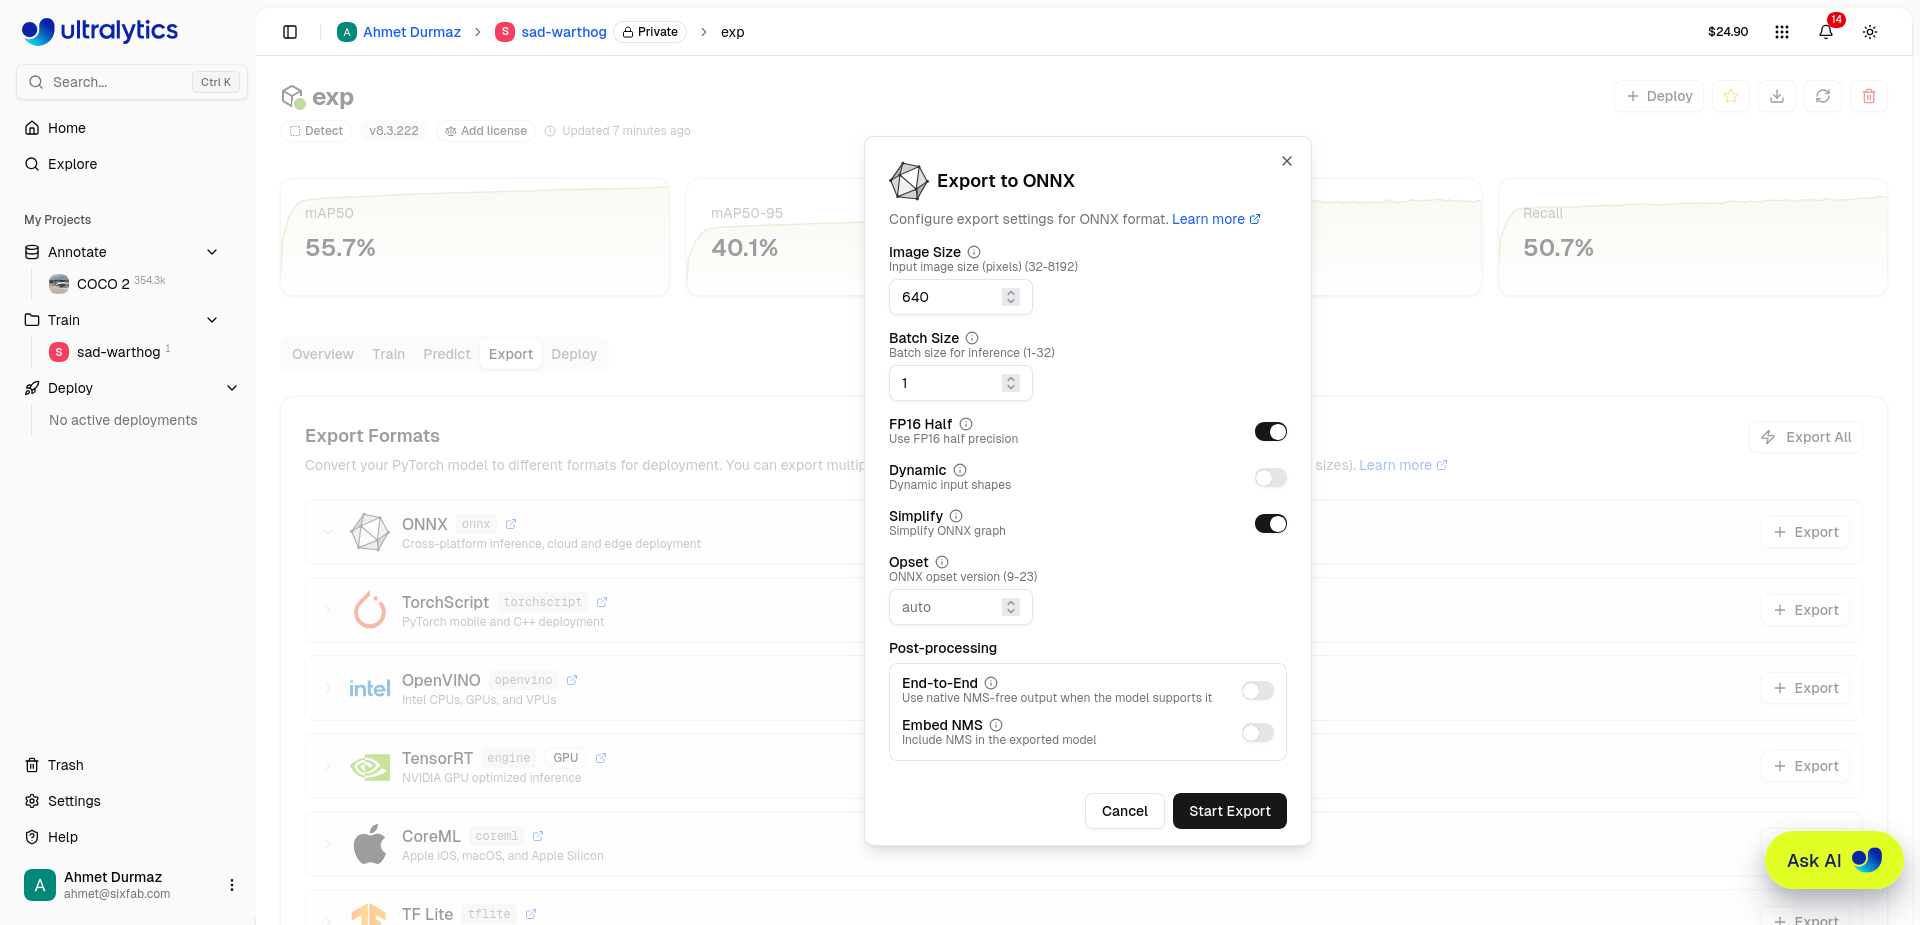Screen dimensions: 1920x925
Task: Click the Batch Size info icon
Action: [x=972, y=338]
